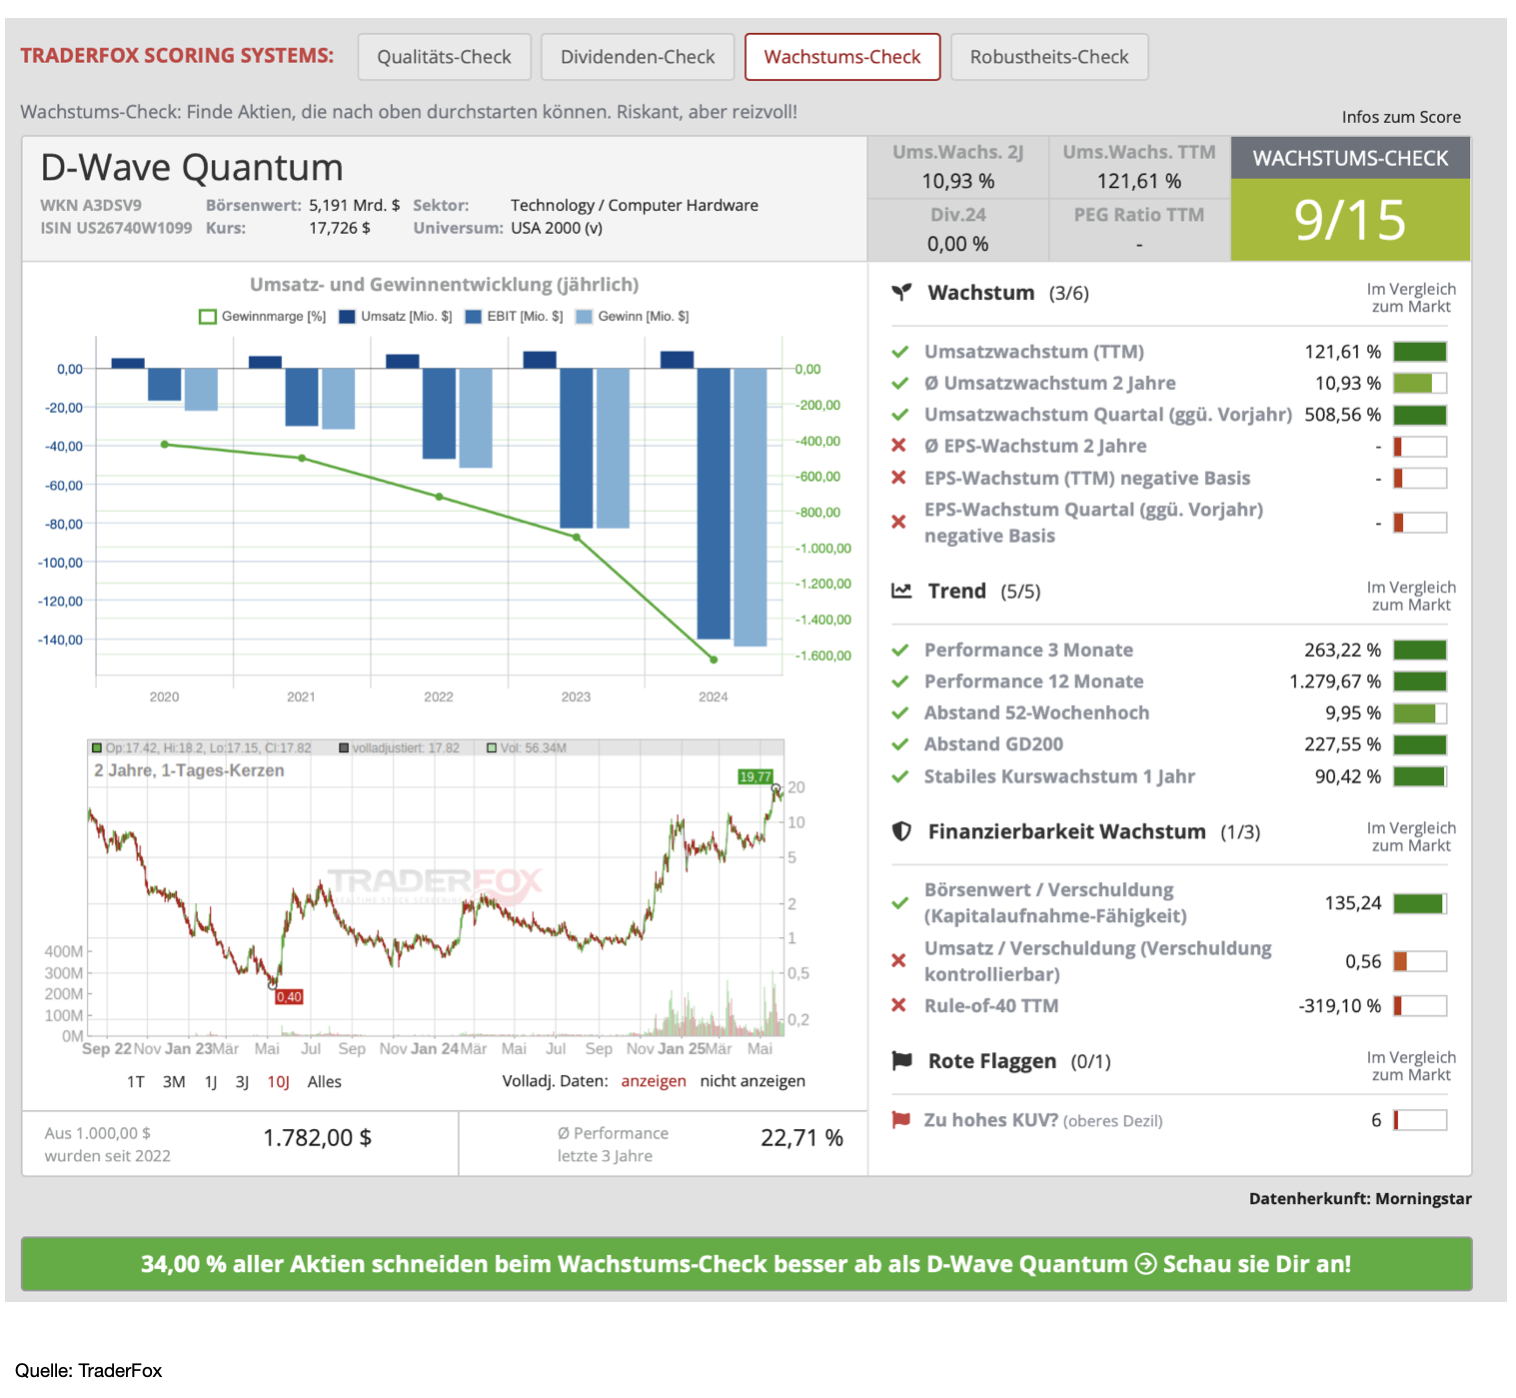Screen dimensions: 1516x1398
Task: Open the Qualitäts-Check tab
Action: [444, 57]
